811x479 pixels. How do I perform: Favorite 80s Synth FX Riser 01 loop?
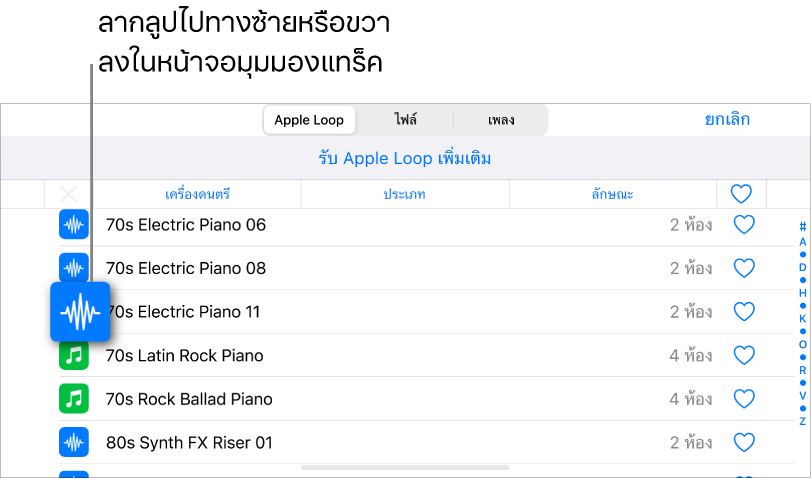[x=743, y=442]
